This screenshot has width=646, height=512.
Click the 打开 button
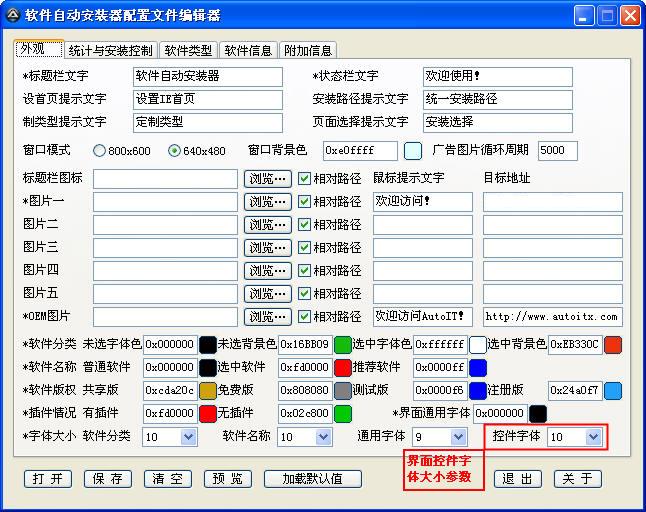pos(48,479)
